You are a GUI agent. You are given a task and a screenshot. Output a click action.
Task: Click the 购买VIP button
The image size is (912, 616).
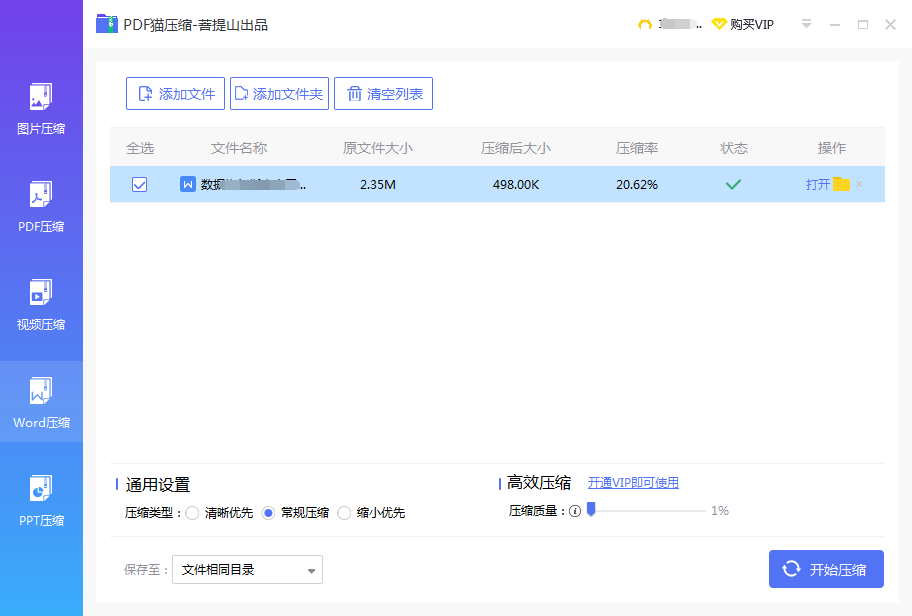coord(743,24)
